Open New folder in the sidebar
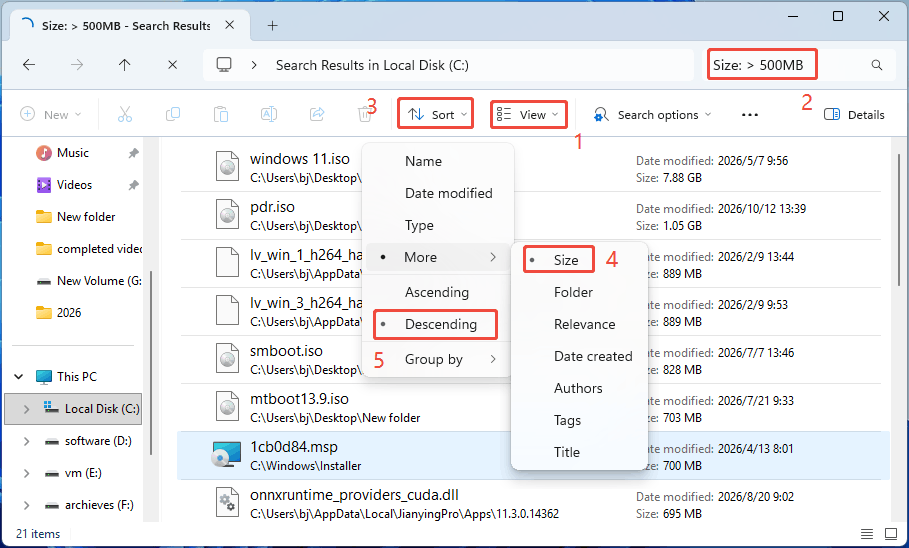Viewport: 909px width, 548px height. [x=86, y=217]
